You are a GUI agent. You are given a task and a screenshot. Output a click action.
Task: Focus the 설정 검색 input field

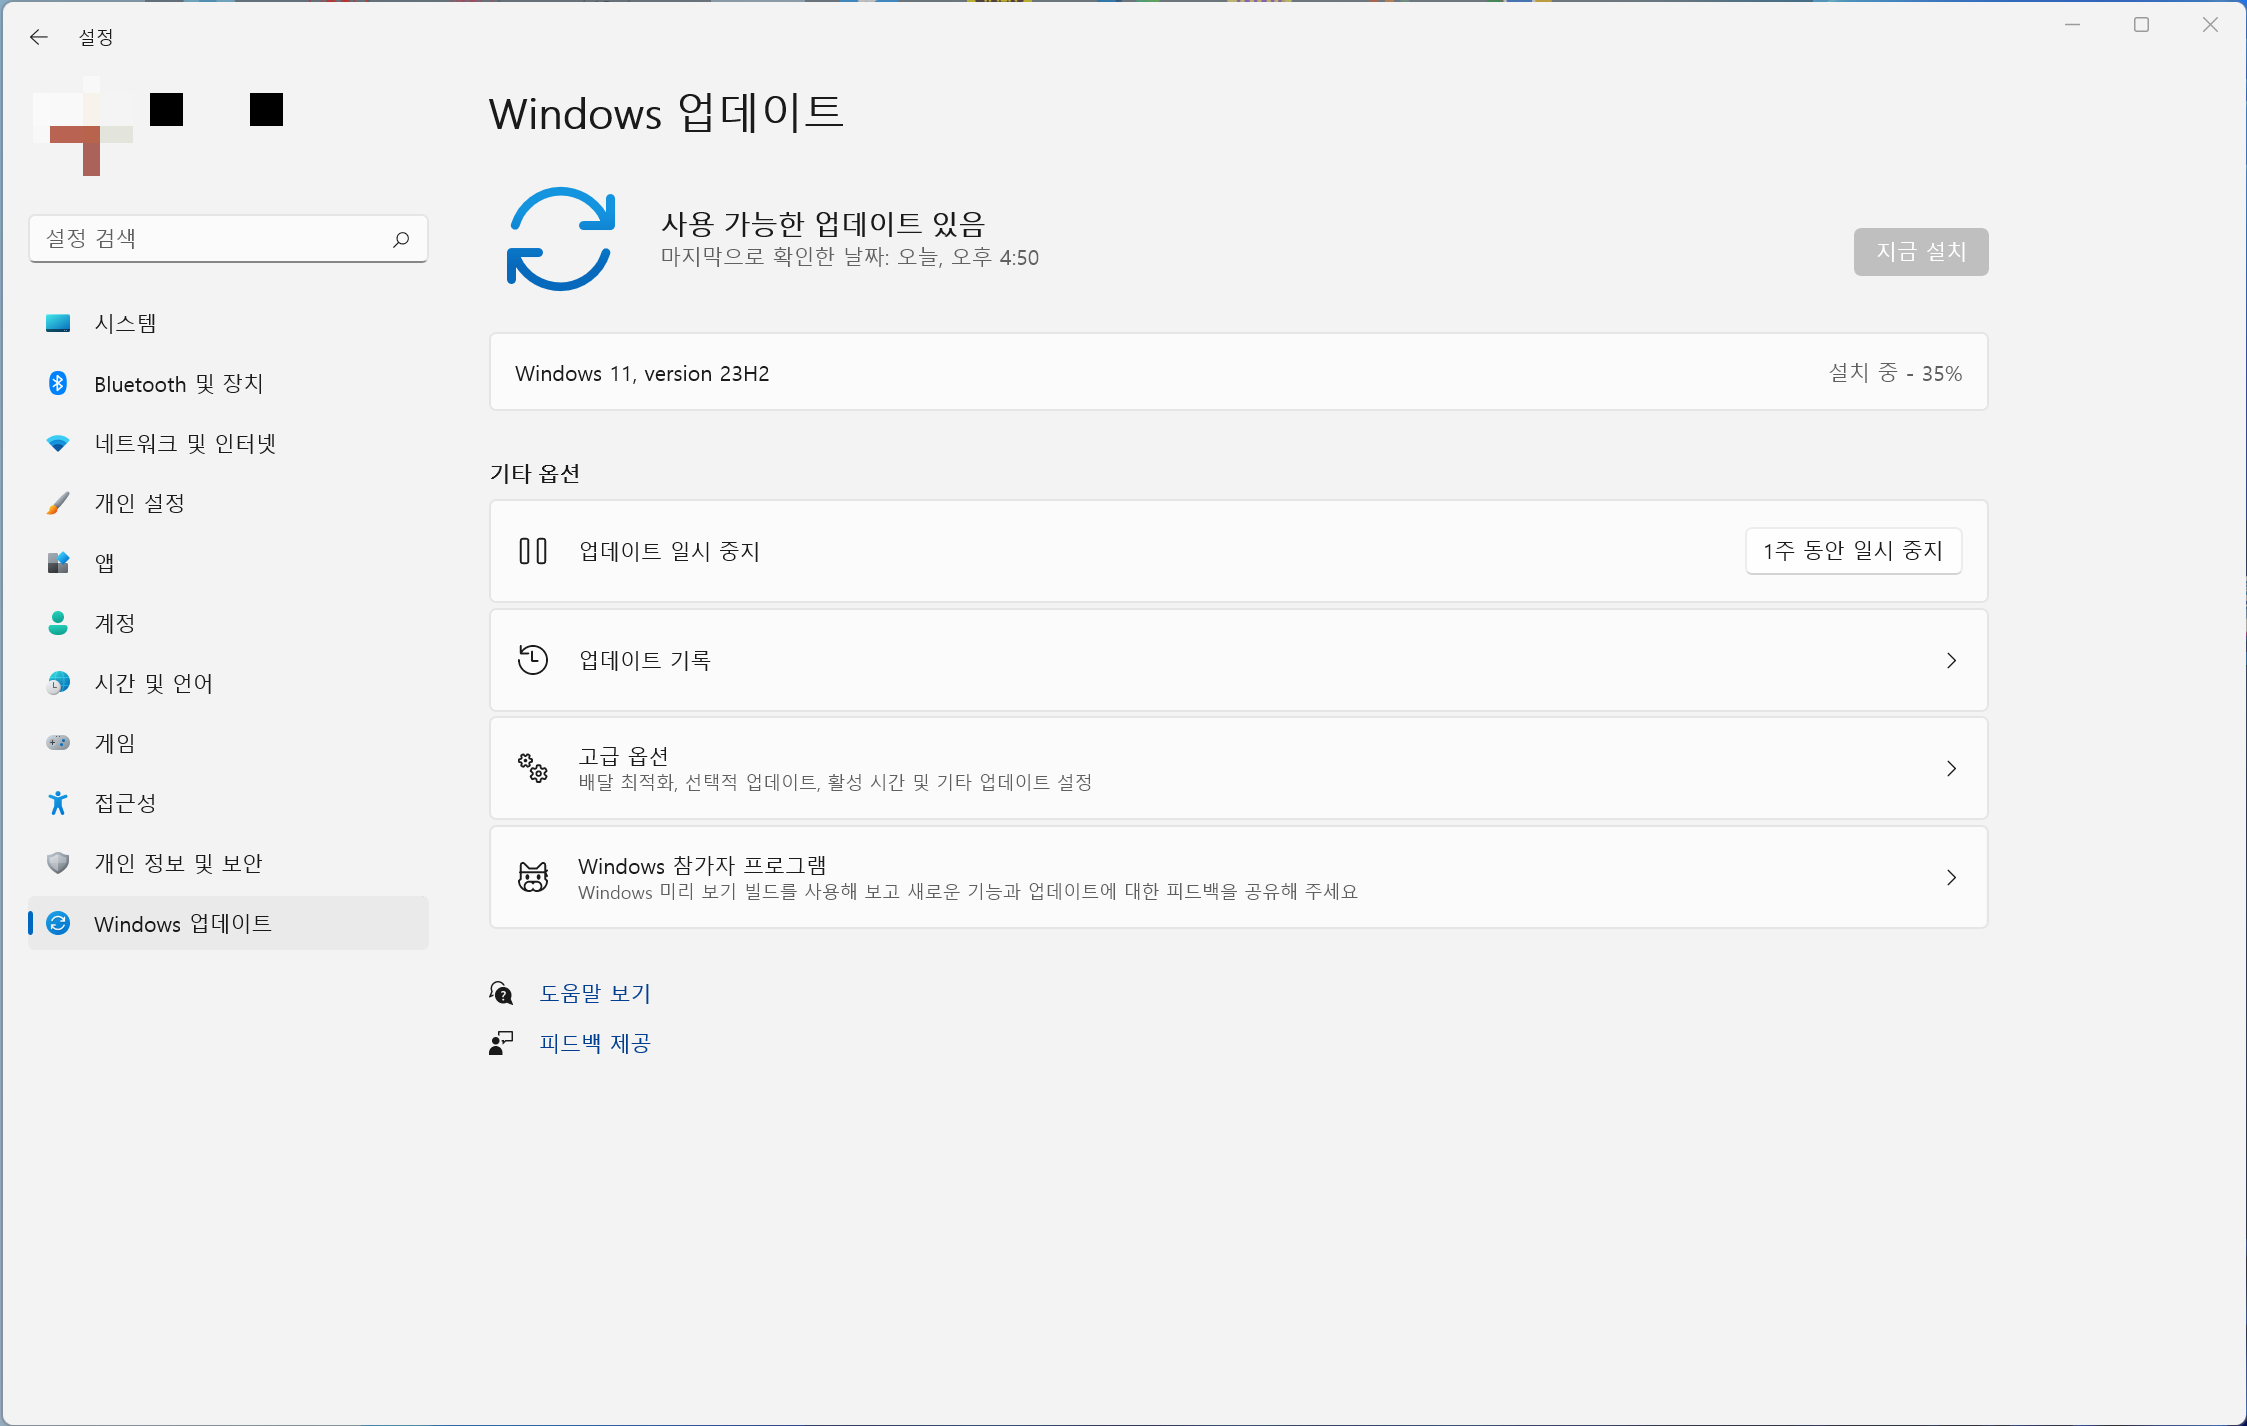click(210, 239)
